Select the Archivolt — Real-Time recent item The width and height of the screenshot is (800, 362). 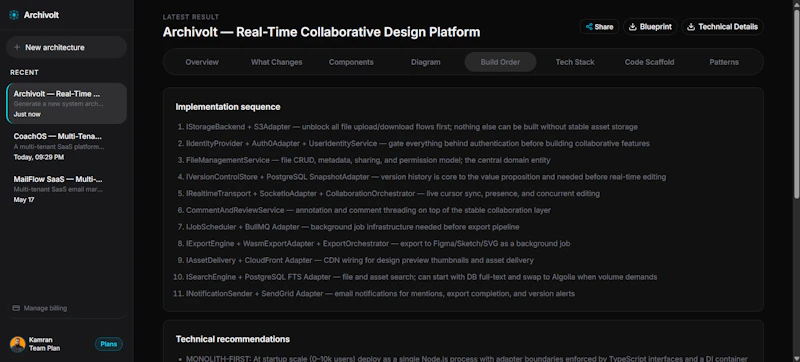[x=66, y=104]
